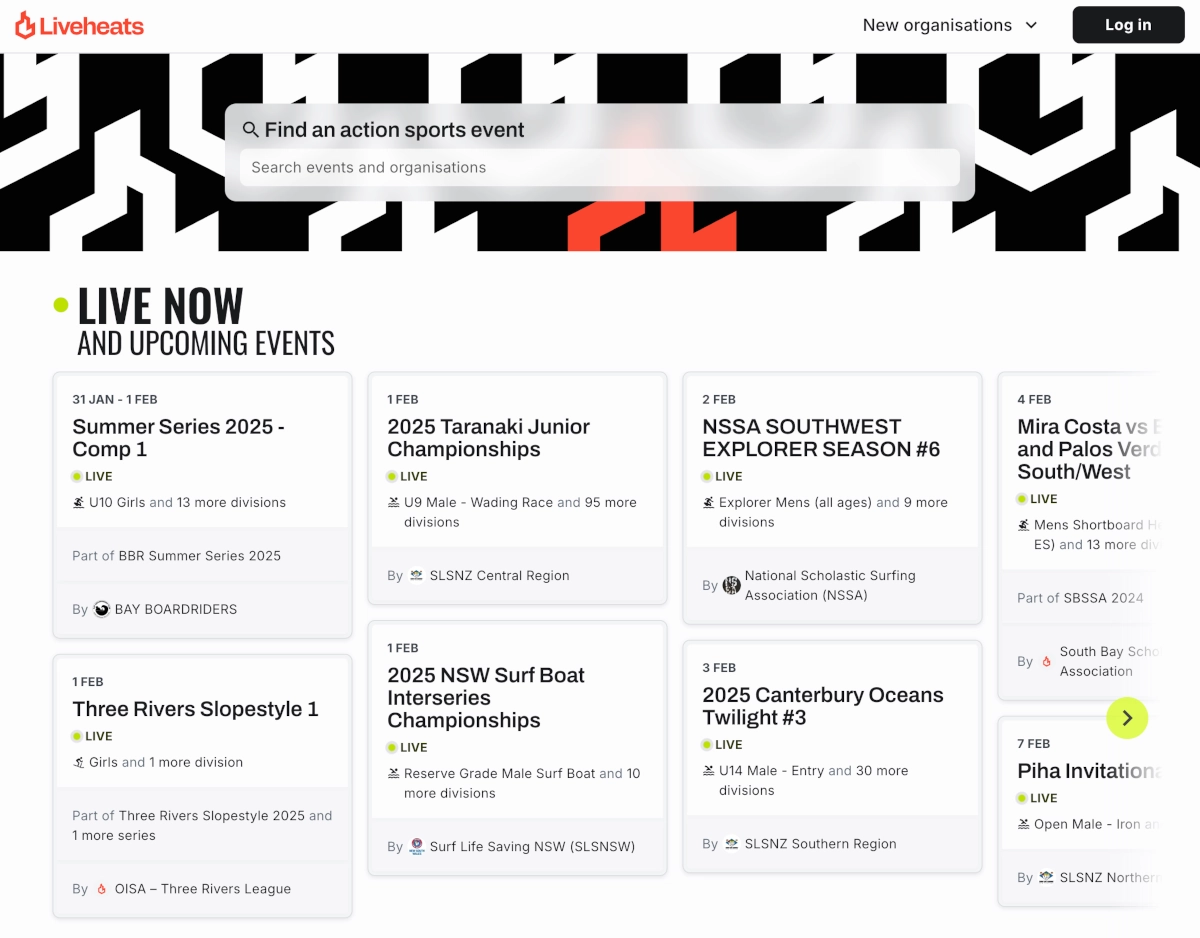Click the SLSNZ Southern Region logo icon
Viewport: 1200px width, 938px height.
click(732, 844)
